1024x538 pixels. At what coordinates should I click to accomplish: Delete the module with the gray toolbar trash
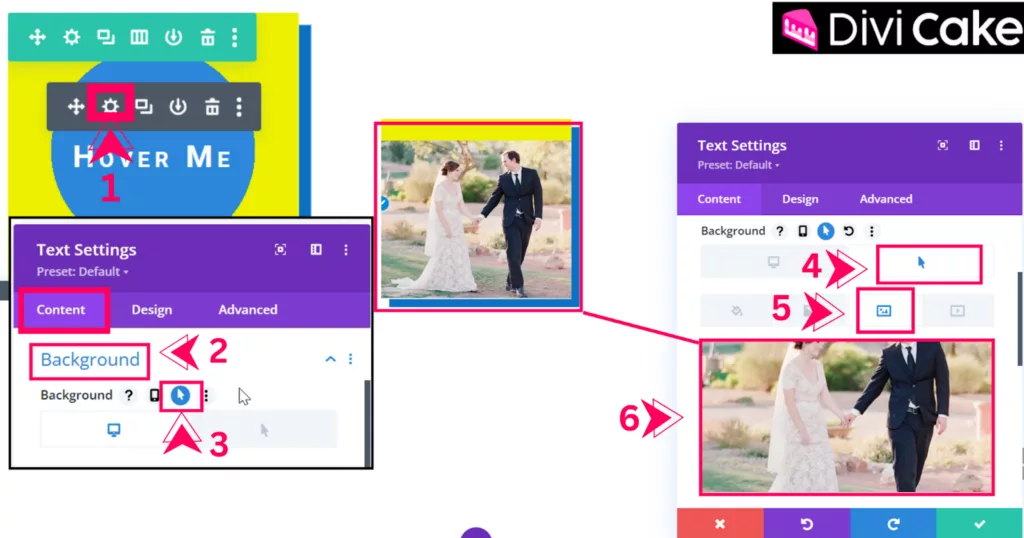point(212,106)
